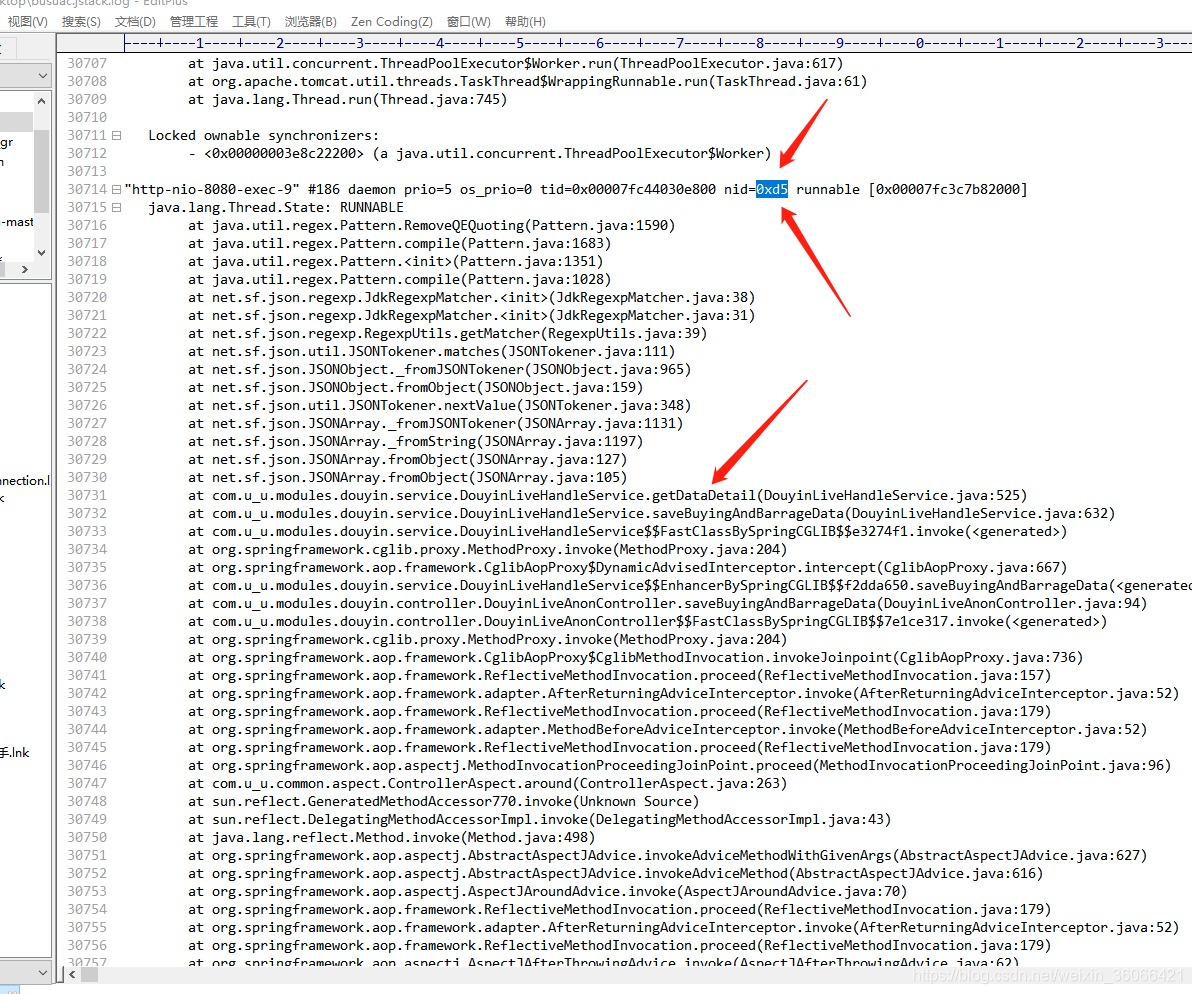The height and width of the screenshot is (994, 1192).
Task: Open the 视图(V) menu
Action: (27, 21)
